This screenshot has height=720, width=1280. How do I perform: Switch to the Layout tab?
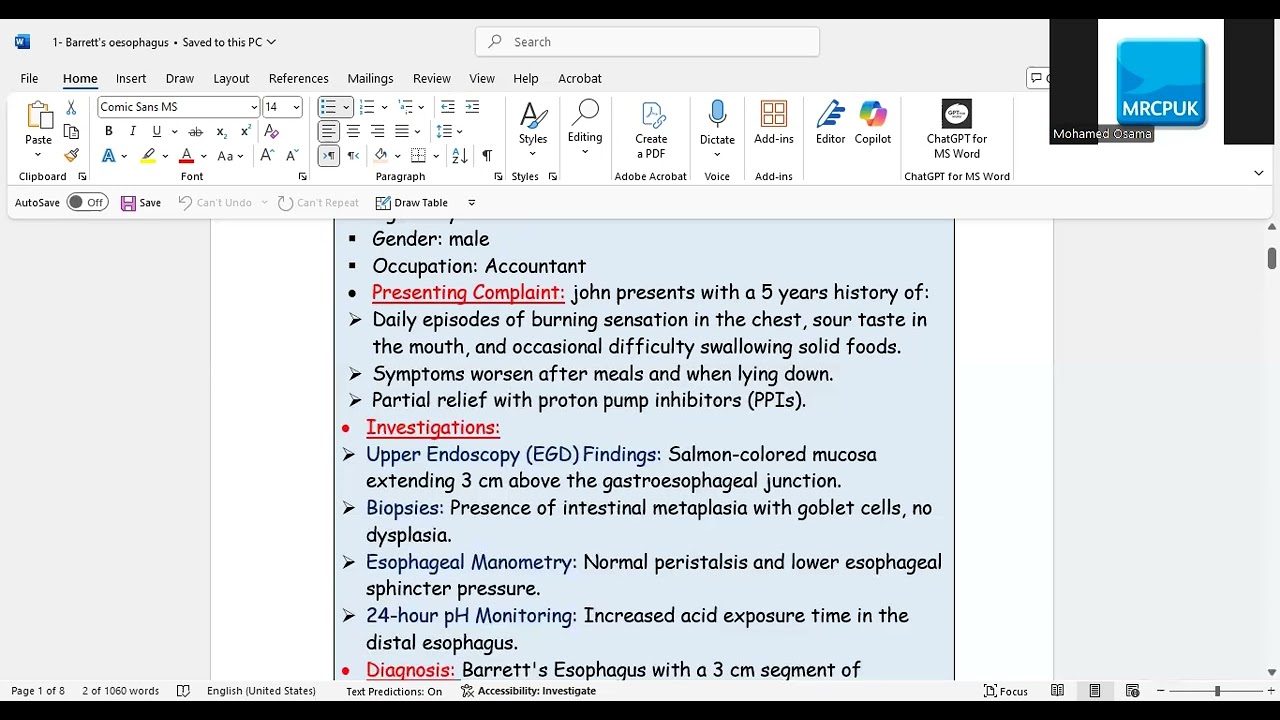(x=231, y=78)
